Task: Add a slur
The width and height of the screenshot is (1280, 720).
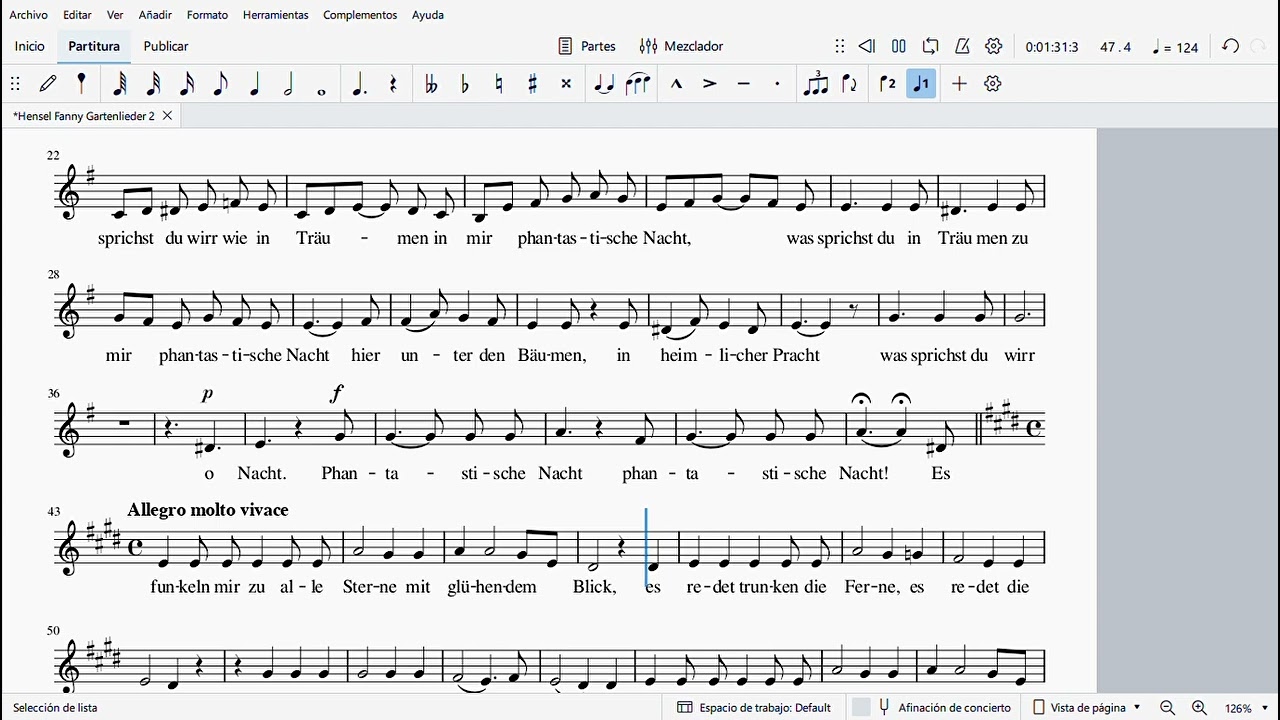Action: tap(638, 84)
